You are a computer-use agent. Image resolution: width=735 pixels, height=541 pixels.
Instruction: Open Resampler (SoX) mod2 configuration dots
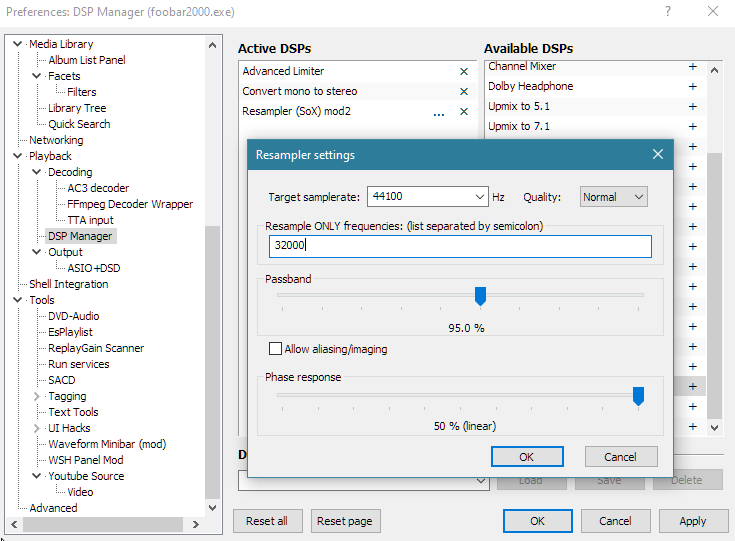pos(439,113)
